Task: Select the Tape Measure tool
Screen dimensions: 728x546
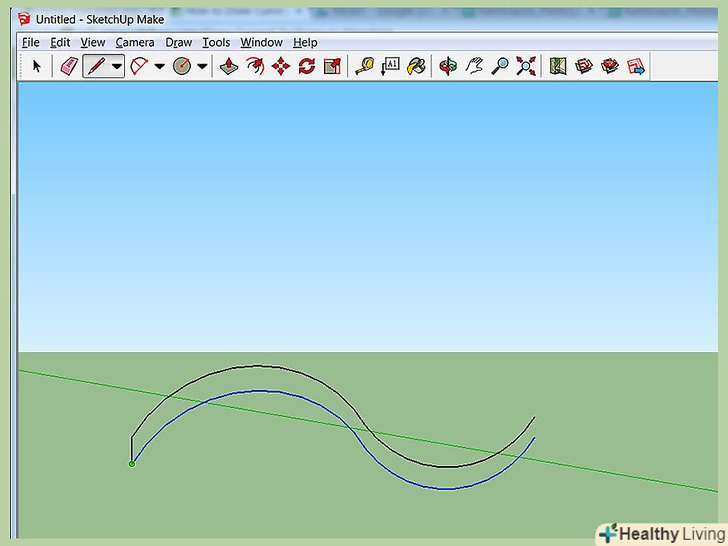Action: [364, 66]
